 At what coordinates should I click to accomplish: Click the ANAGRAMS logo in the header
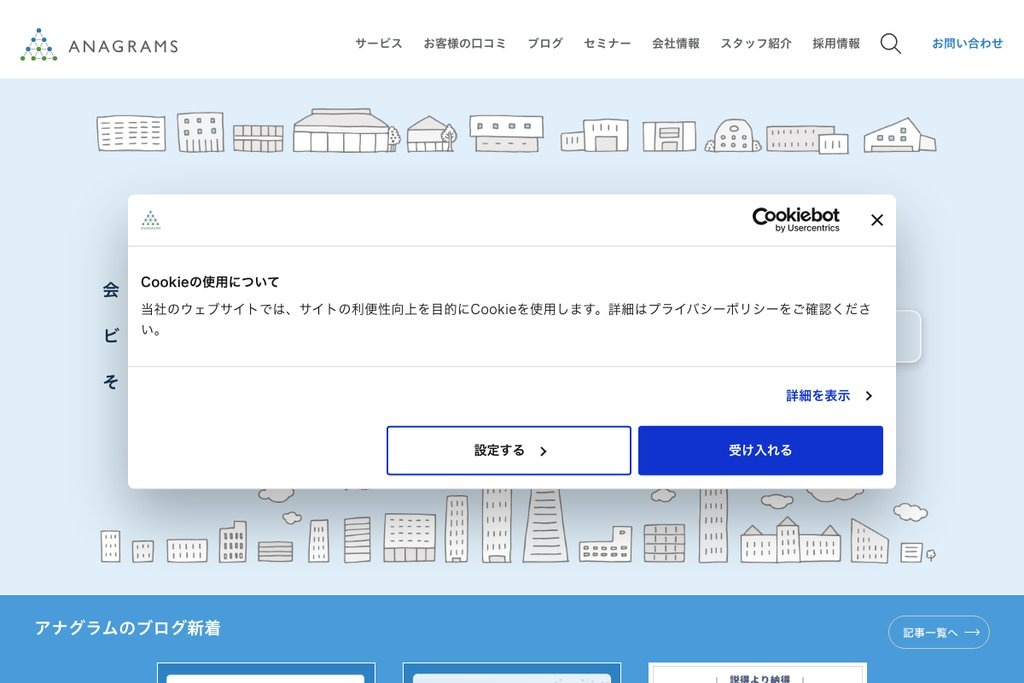(99, 44)
